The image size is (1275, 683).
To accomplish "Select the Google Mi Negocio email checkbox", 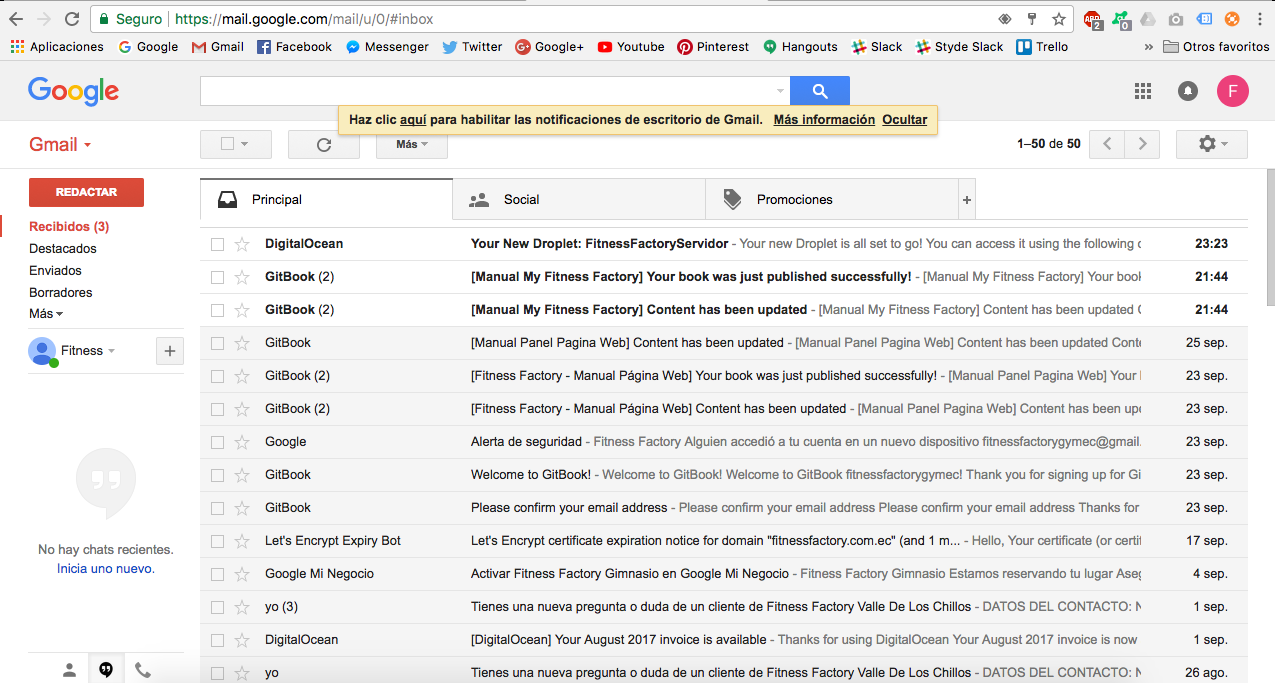I will point(217,574).
